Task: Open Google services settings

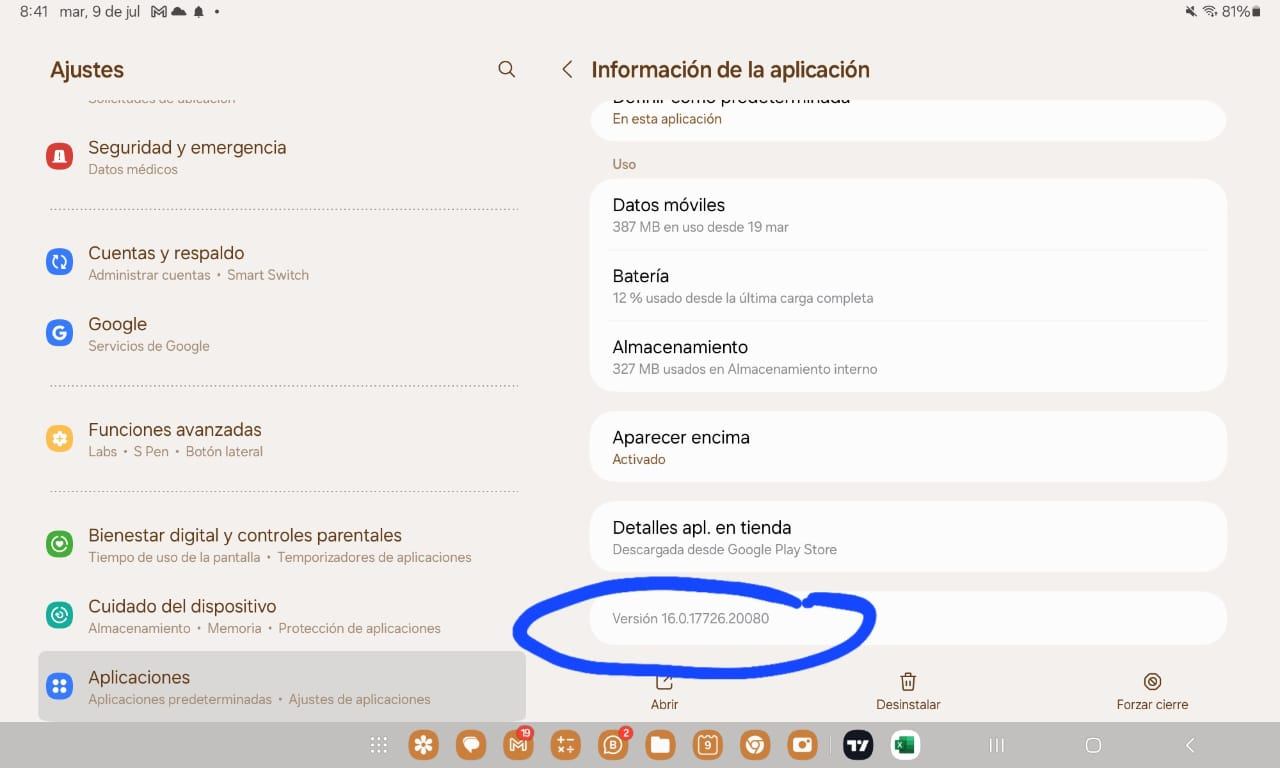Action: (x=282, y=334)
